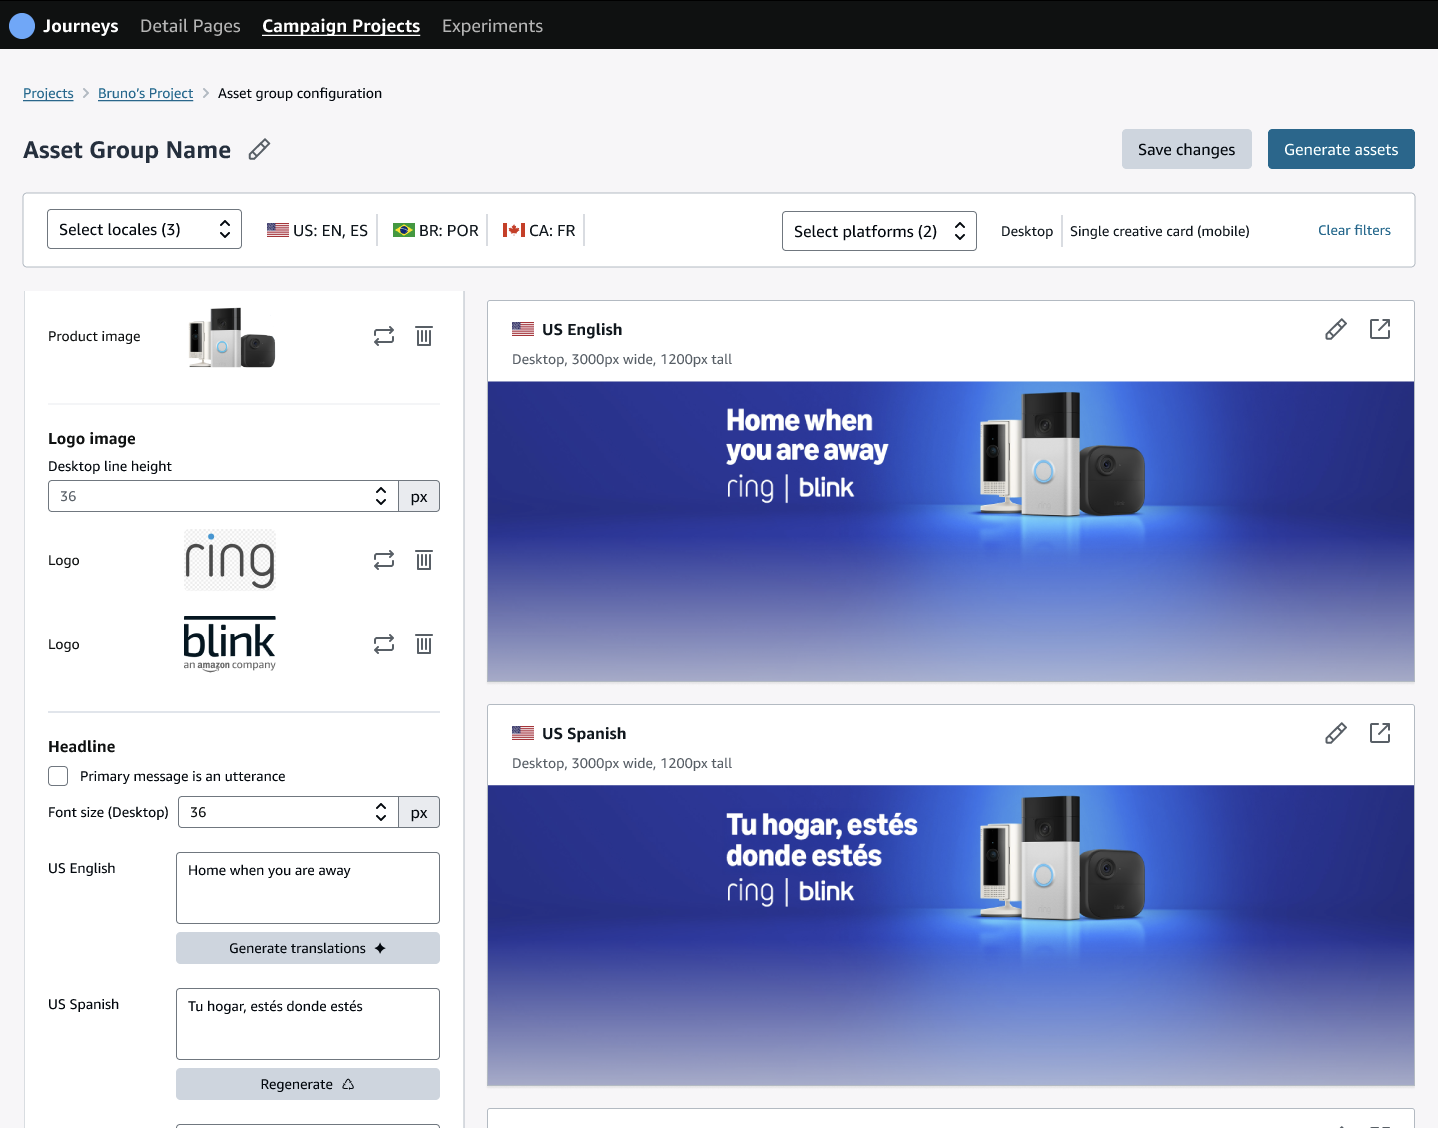Click the Headline section heading
The height and width of the screenshot is (1128, 1438).
[82, 746]
